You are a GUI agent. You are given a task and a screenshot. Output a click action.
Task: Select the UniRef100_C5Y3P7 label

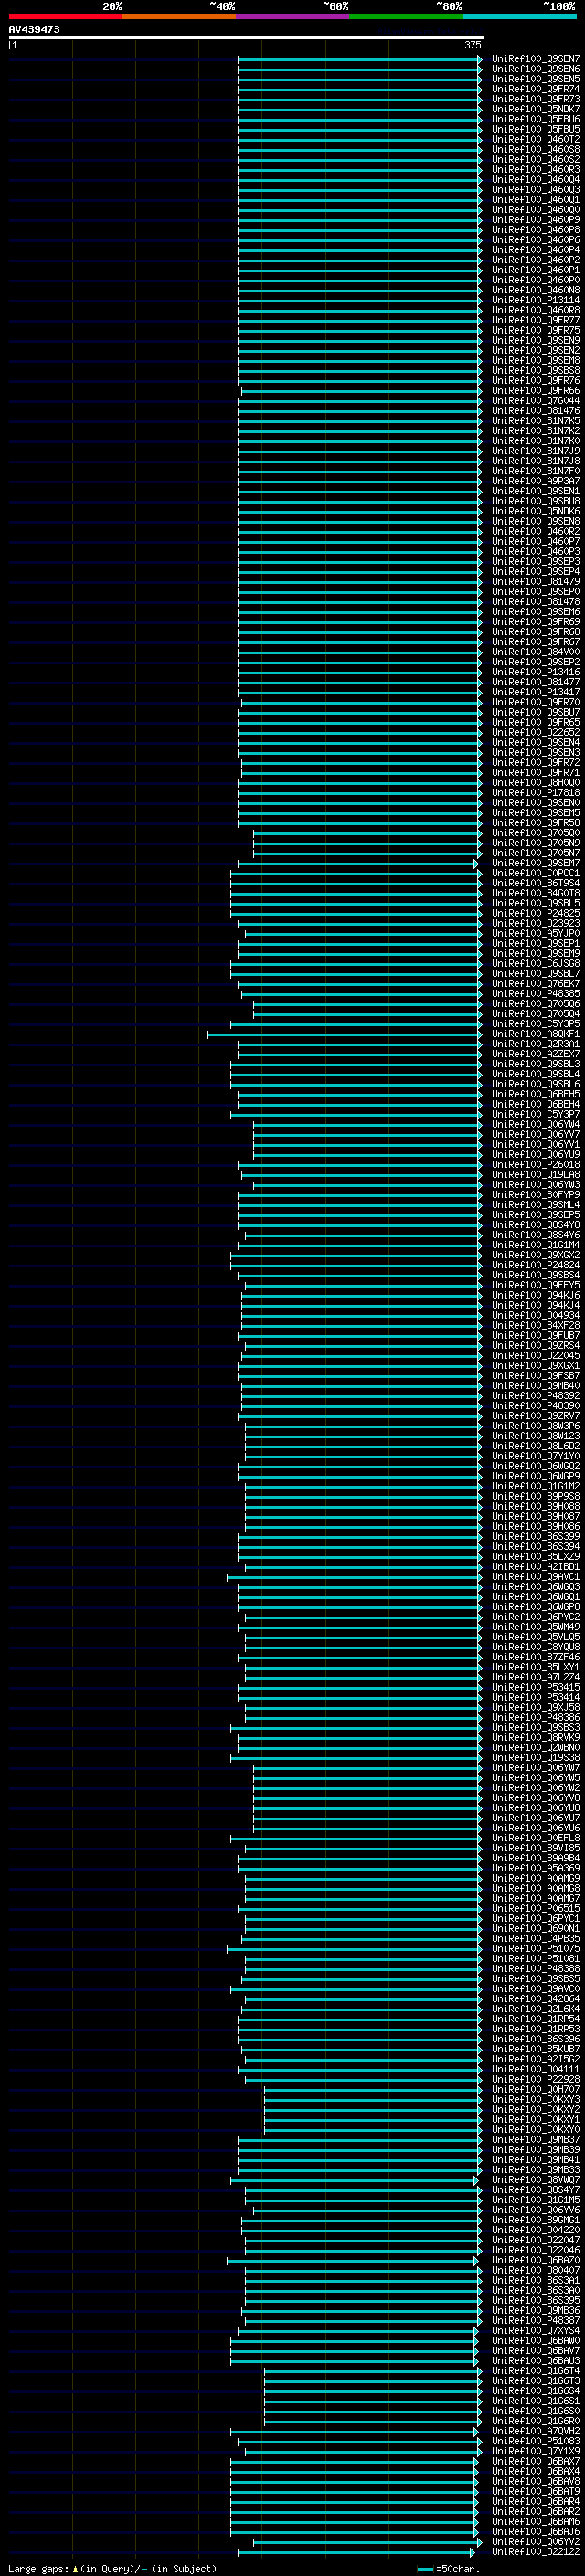536,1114
